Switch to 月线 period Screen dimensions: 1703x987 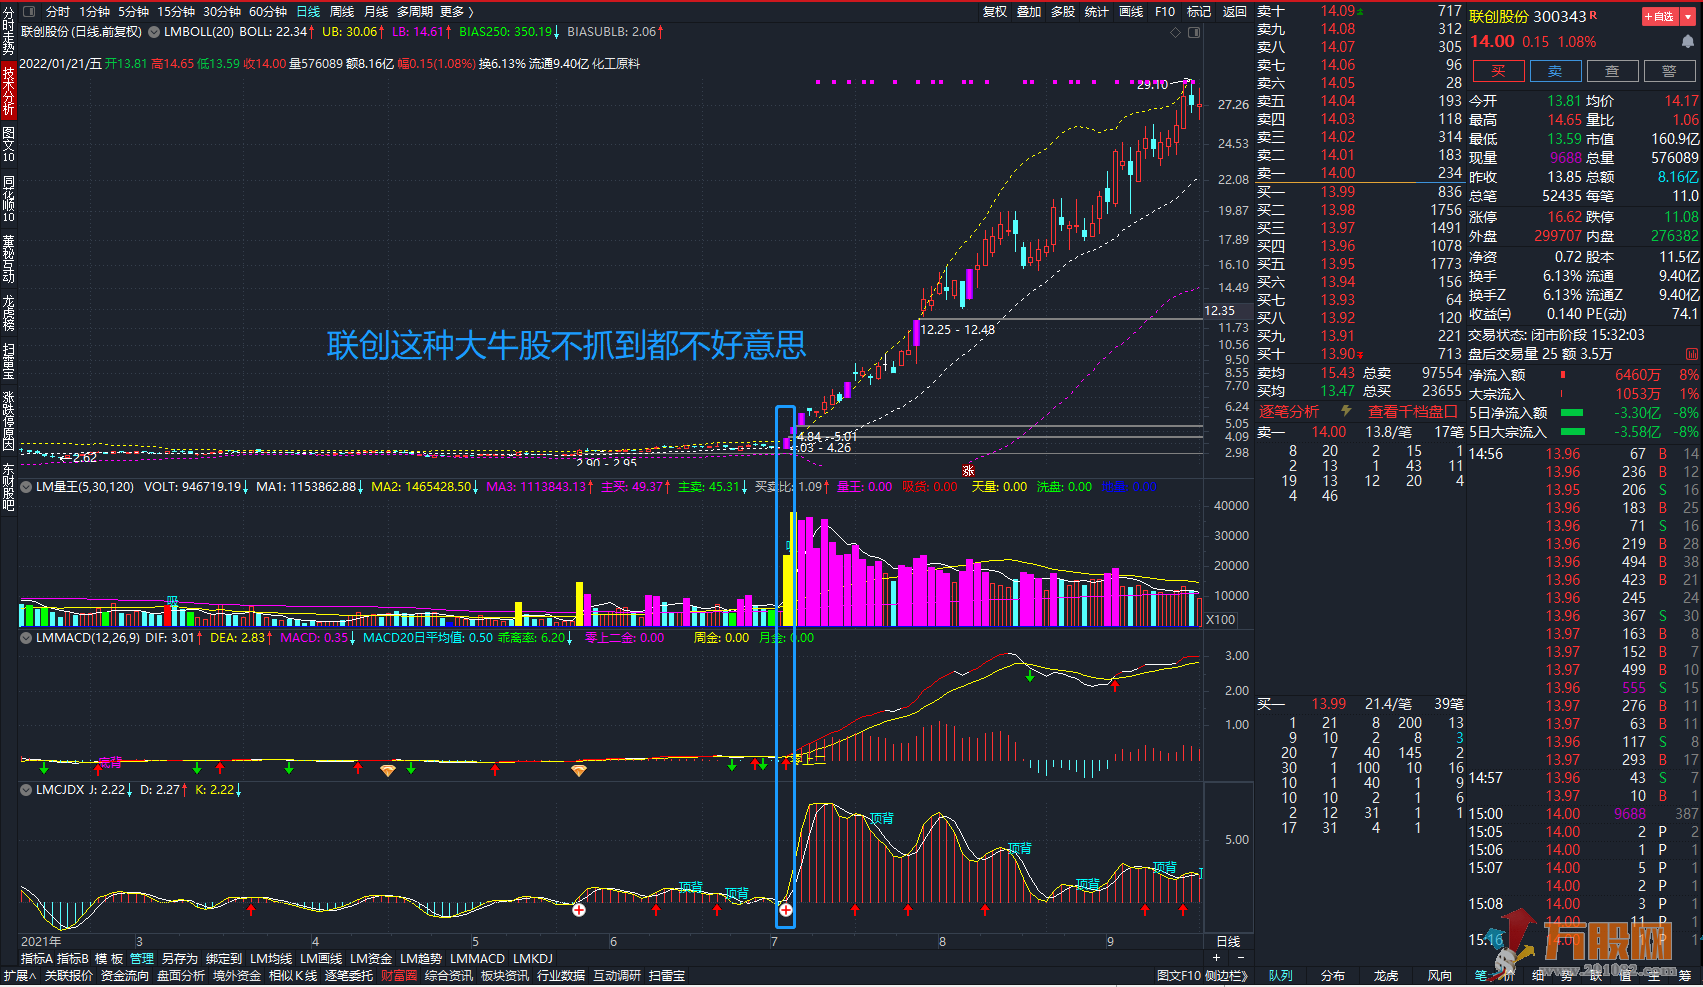click(376, 12)
